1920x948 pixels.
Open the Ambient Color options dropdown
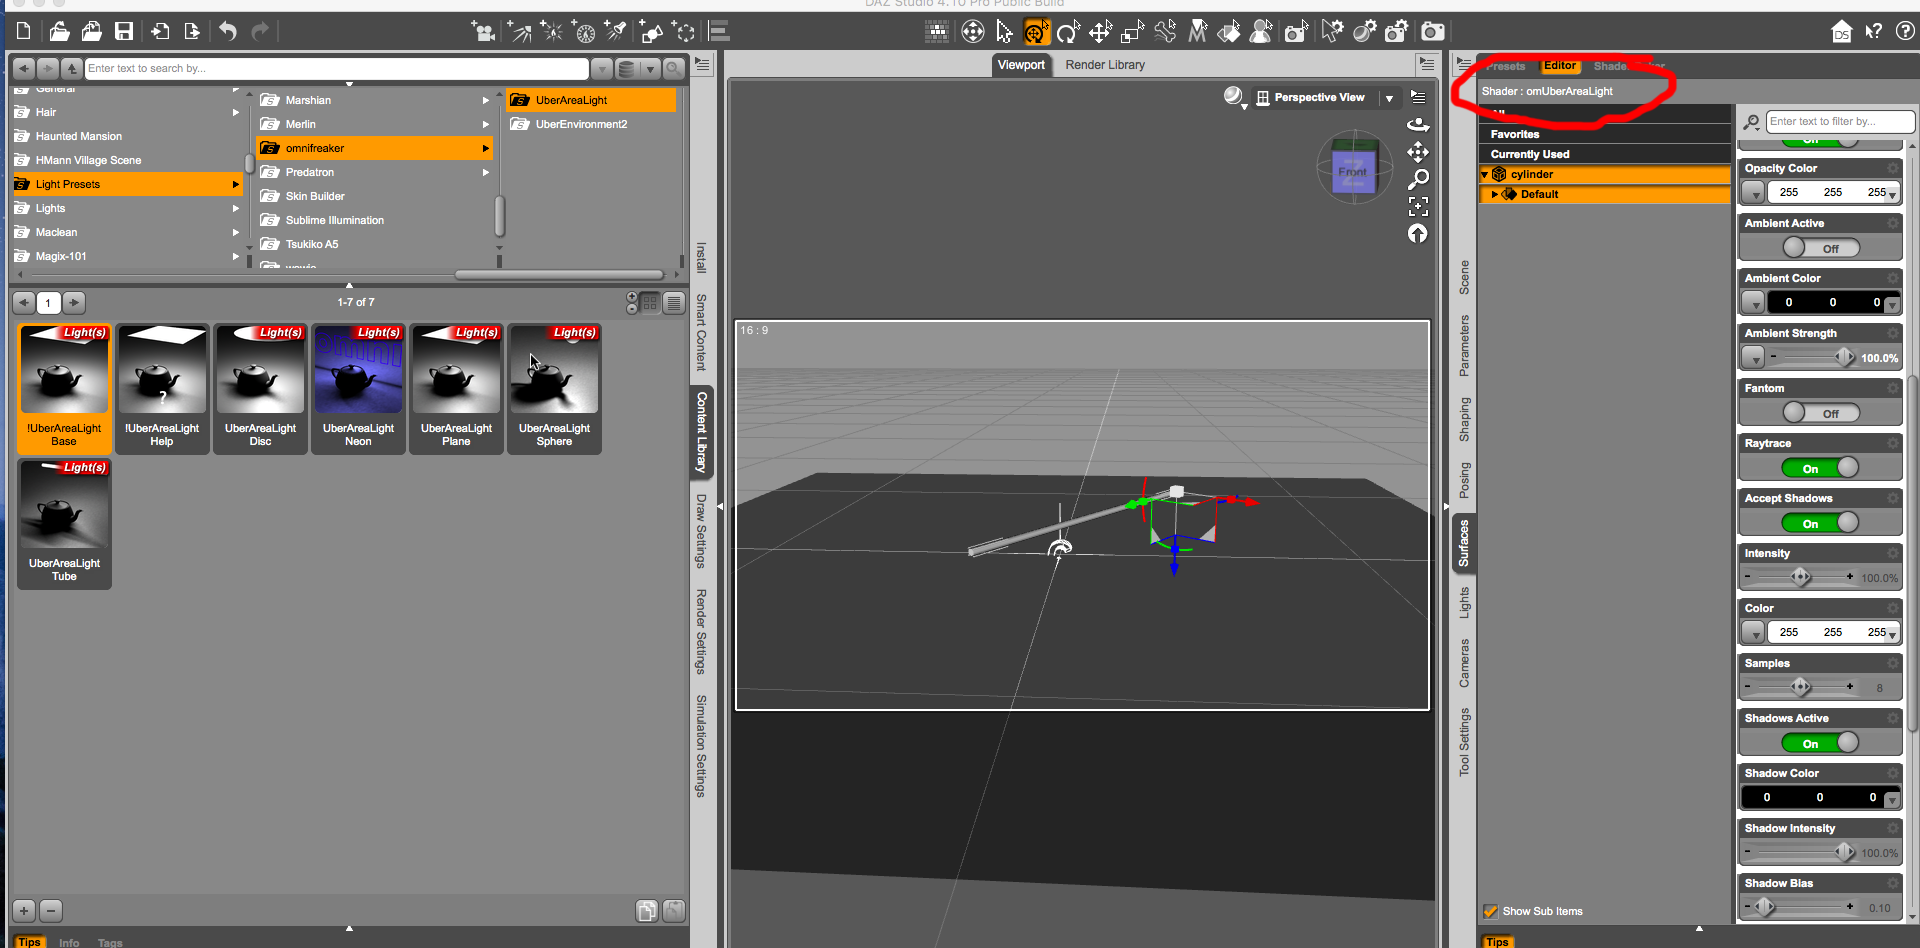coord(1753,302)
